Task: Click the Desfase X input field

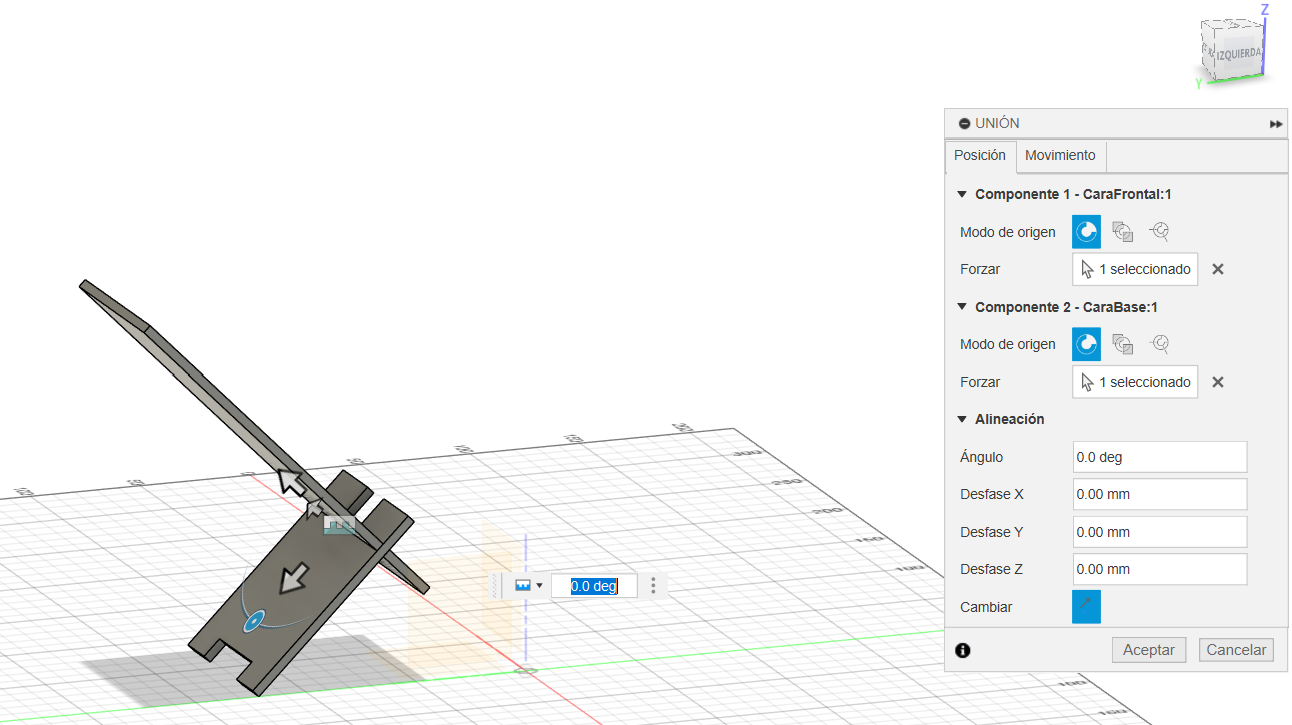Action: (x=1160, y=494)
